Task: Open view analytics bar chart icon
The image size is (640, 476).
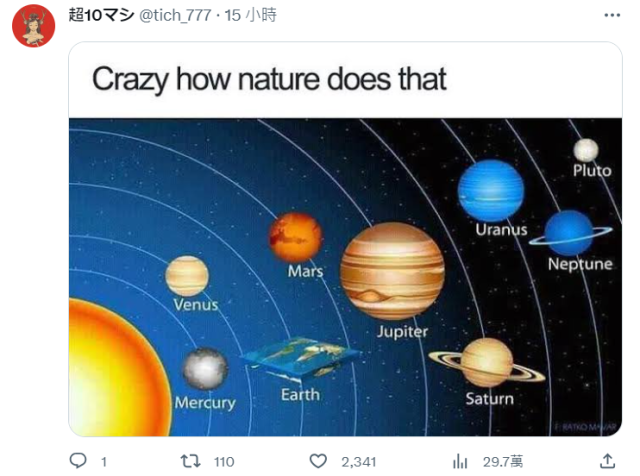Action: click(x=461, y=461)
